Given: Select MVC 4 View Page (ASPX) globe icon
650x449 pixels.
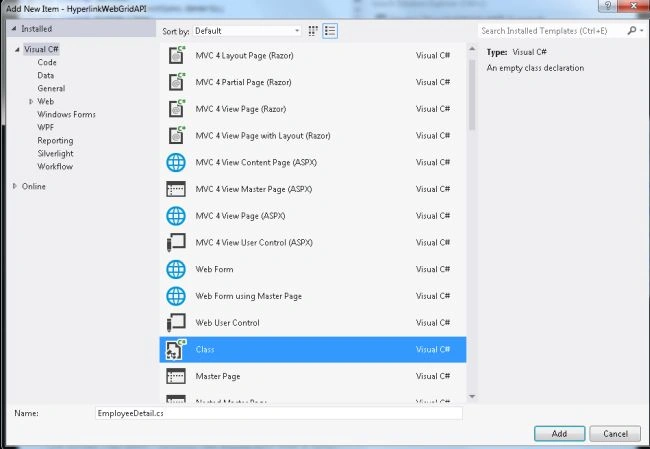Looking at the screenshot, I should click(176, 216).
